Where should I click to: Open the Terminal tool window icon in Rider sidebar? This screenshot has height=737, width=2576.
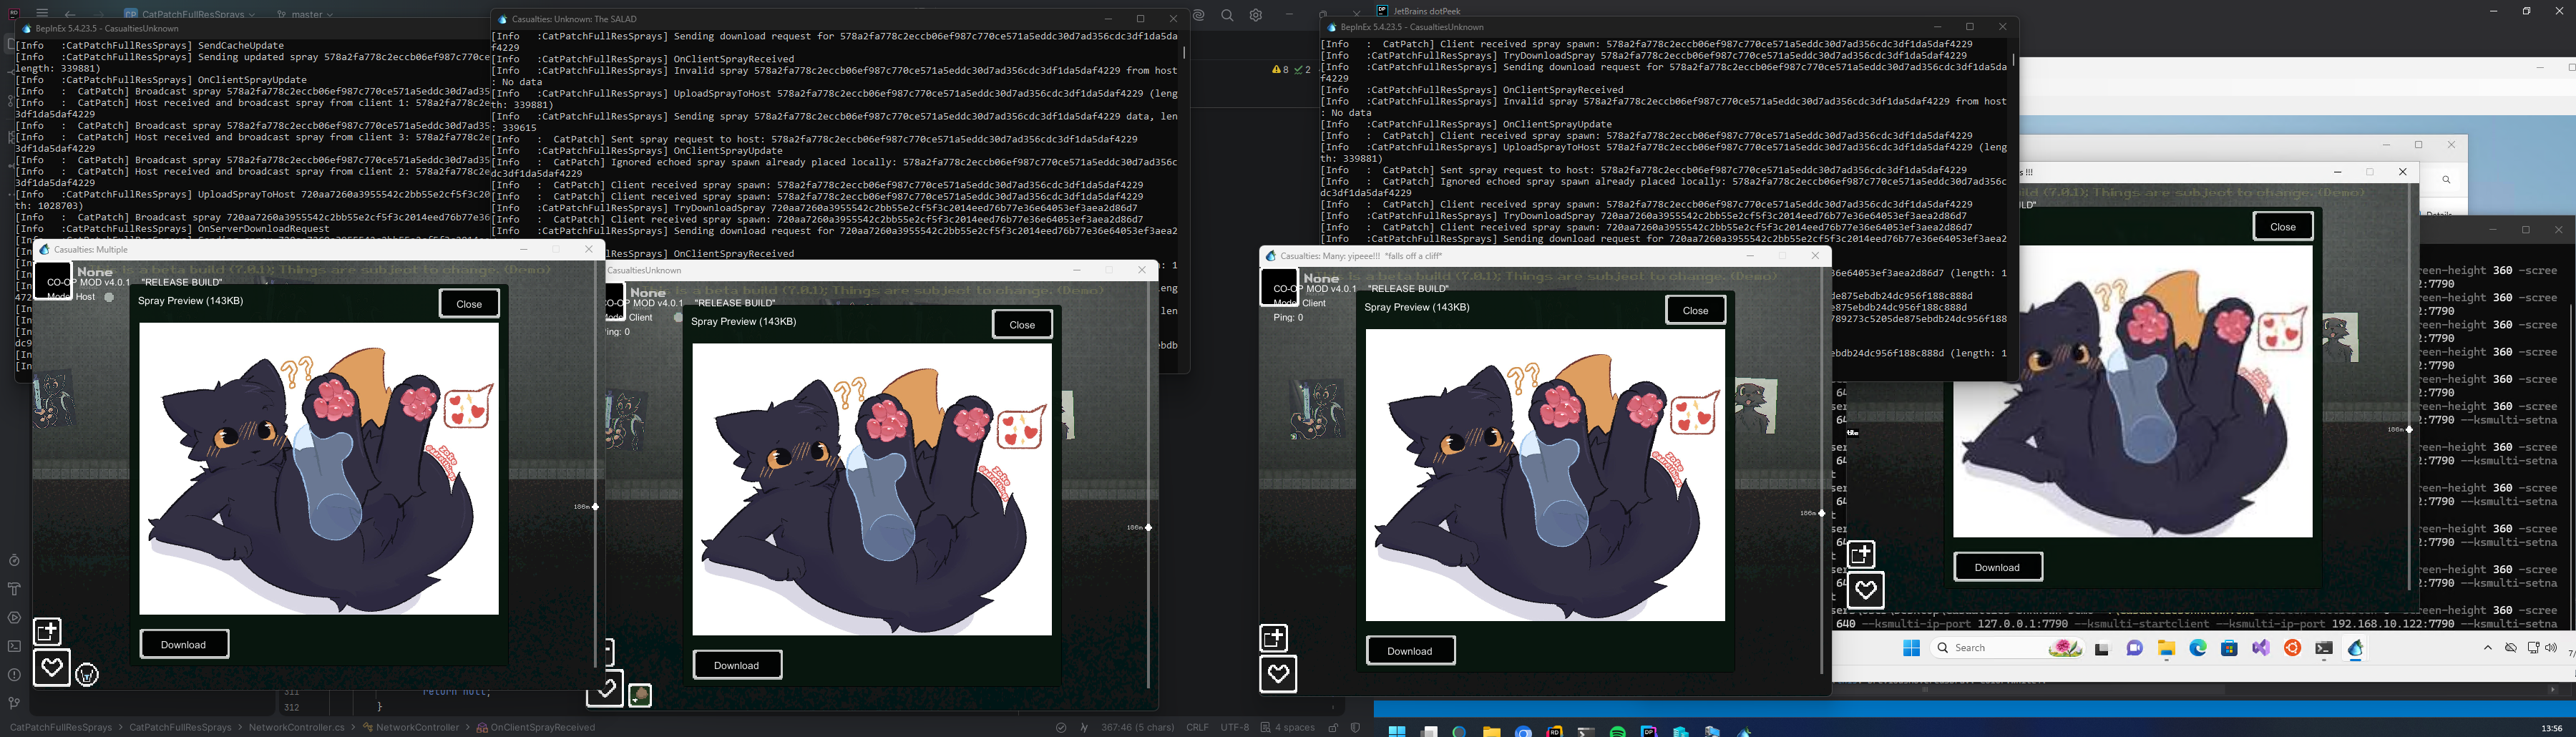click(14, 646)
